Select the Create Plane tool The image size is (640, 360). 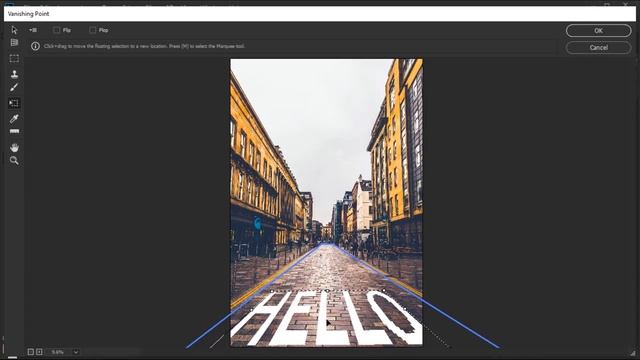tap(14, 42)
